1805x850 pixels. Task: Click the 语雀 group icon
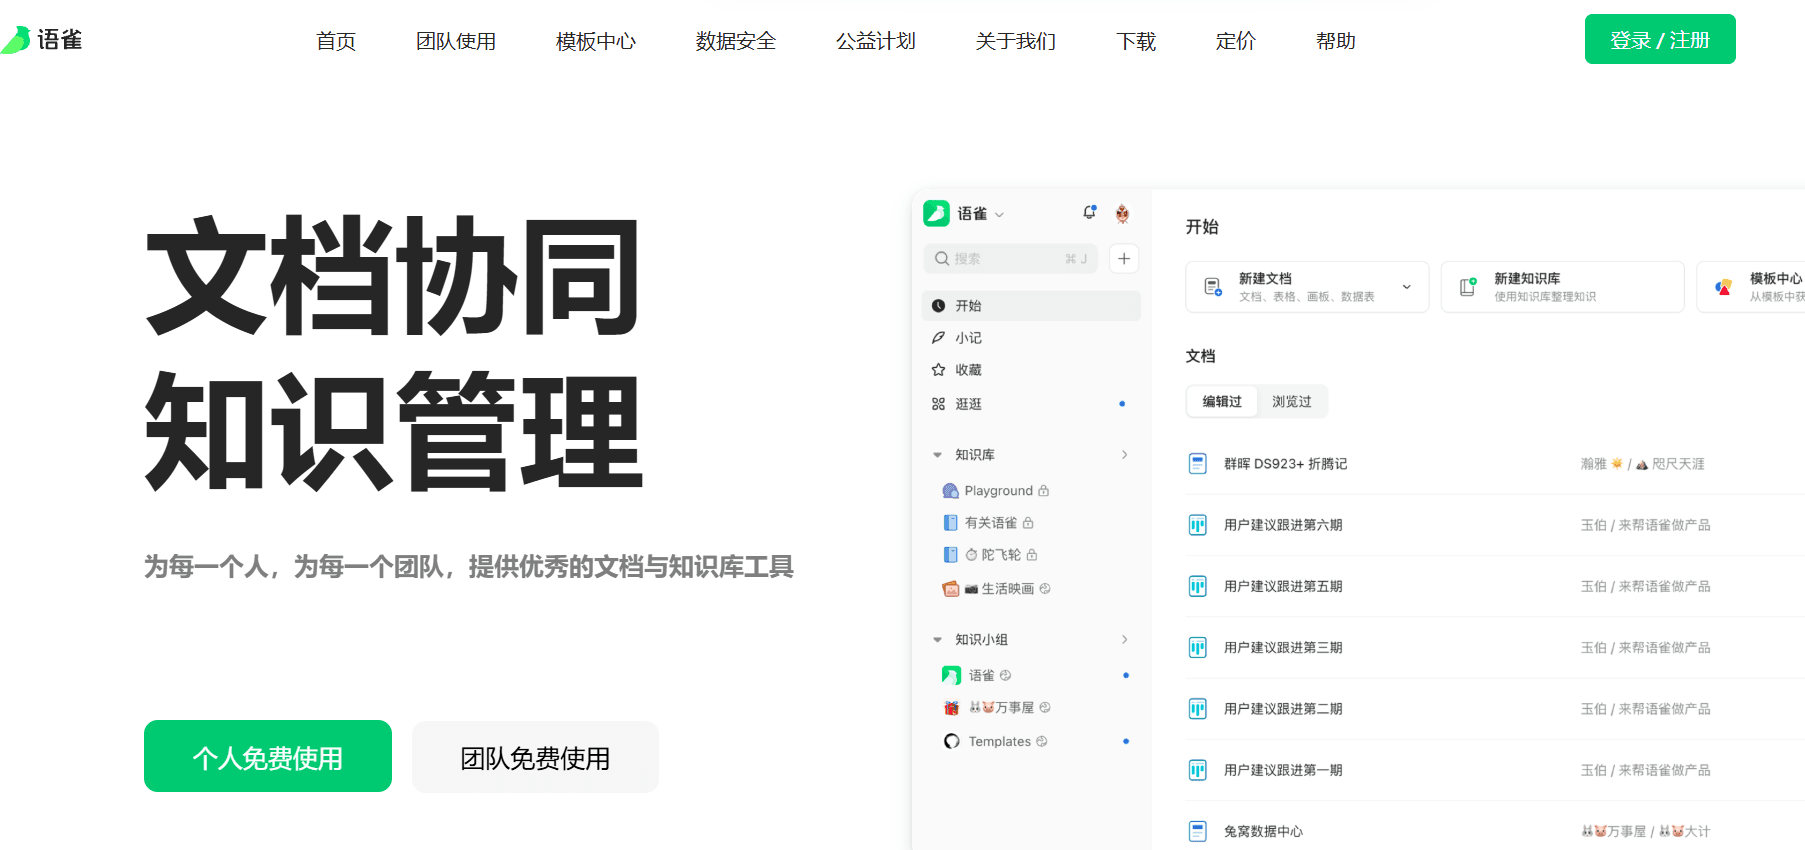click(951, 676)
